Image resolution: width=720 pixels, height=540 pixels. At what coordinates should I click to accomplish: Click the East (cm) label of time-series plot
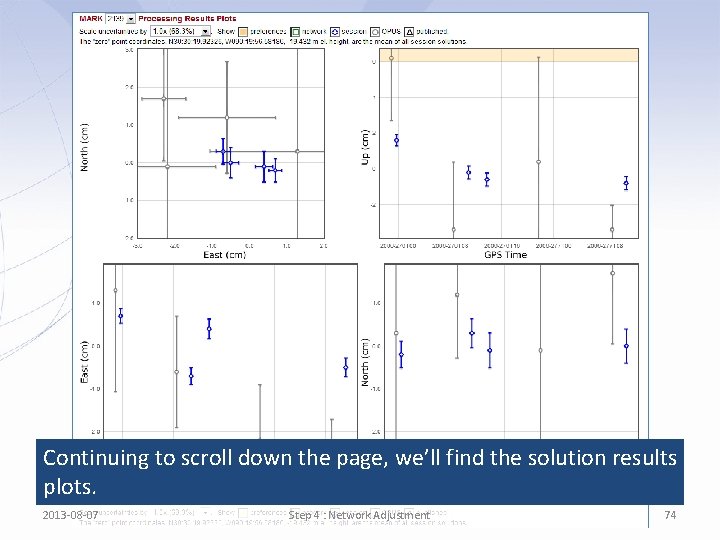pyautogui.click(x=84, y=362)
